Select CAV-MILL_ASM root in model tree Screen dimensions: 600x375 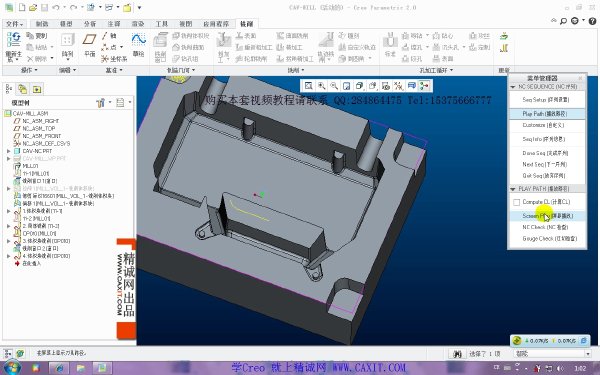tap(26, 114)
